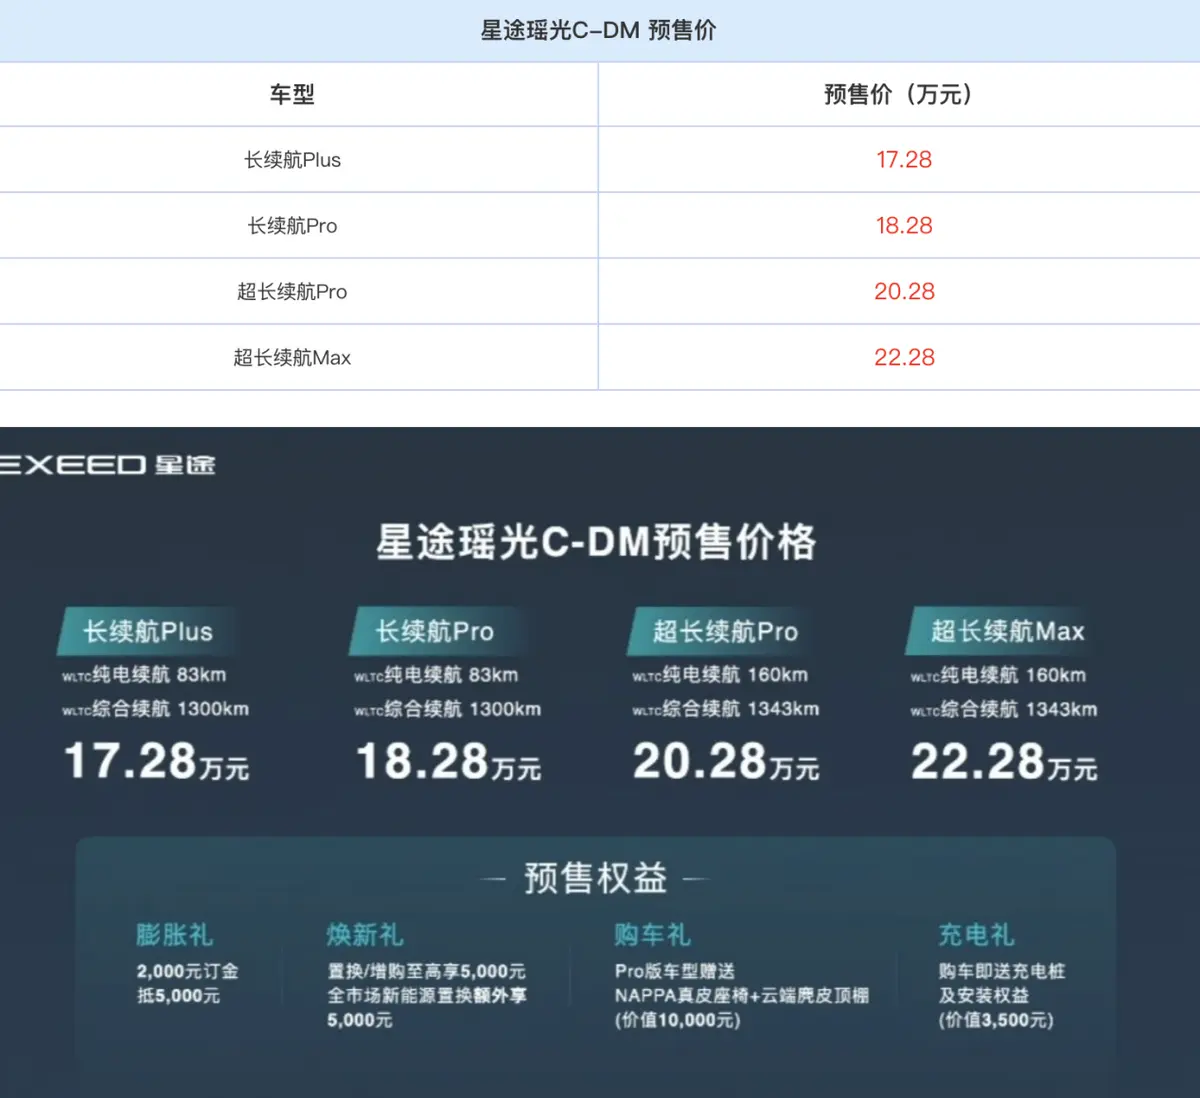Click the 长续航Pro label on the poster
The height and width of the screenshot is (1098, 1200).
[x=435, y=631]
